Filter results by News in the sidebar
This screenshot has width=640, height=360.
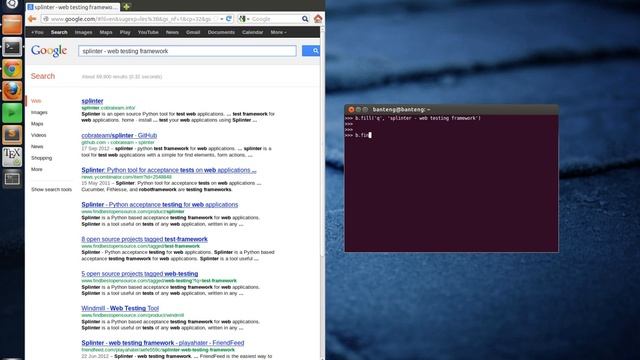[x=37, y=147]
